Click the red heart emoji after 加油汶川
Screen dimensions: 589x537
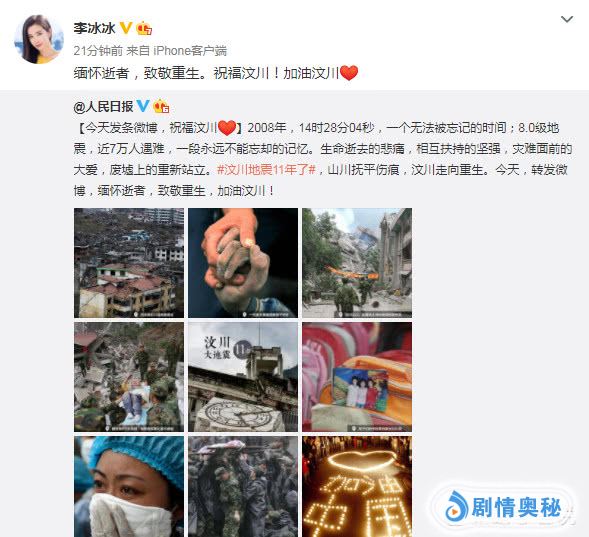point(349,73)
